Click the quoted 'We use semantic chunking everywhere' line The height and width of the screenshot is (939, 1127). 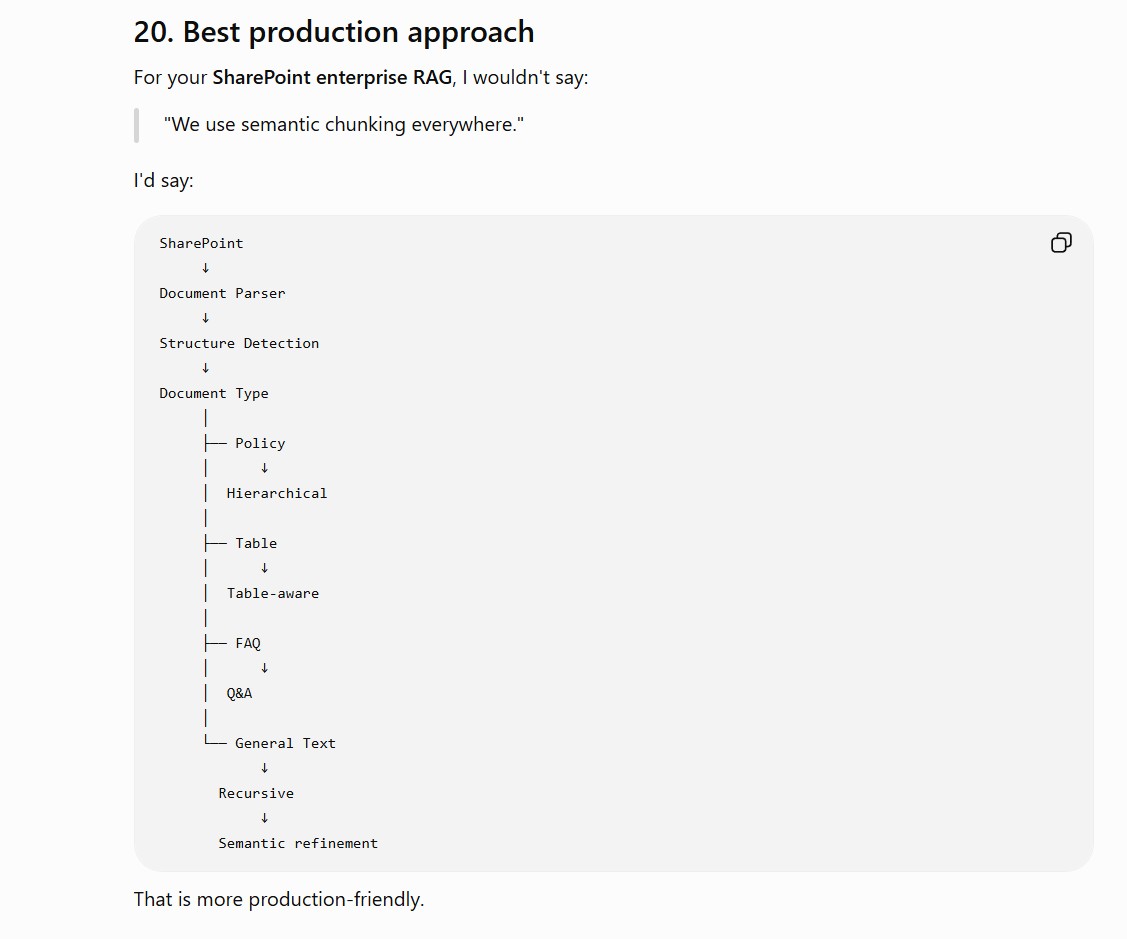coord(344,124)
